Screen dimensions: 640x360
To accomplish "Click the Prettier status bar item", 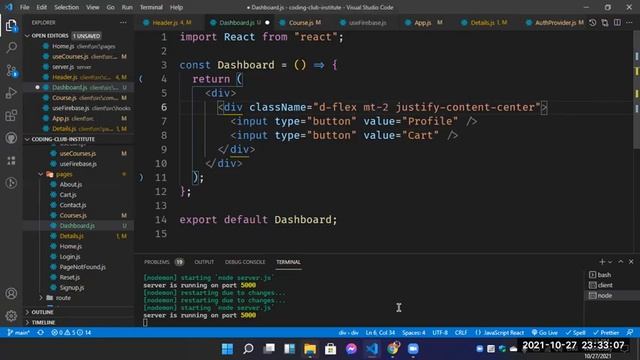I will (606, 333).
